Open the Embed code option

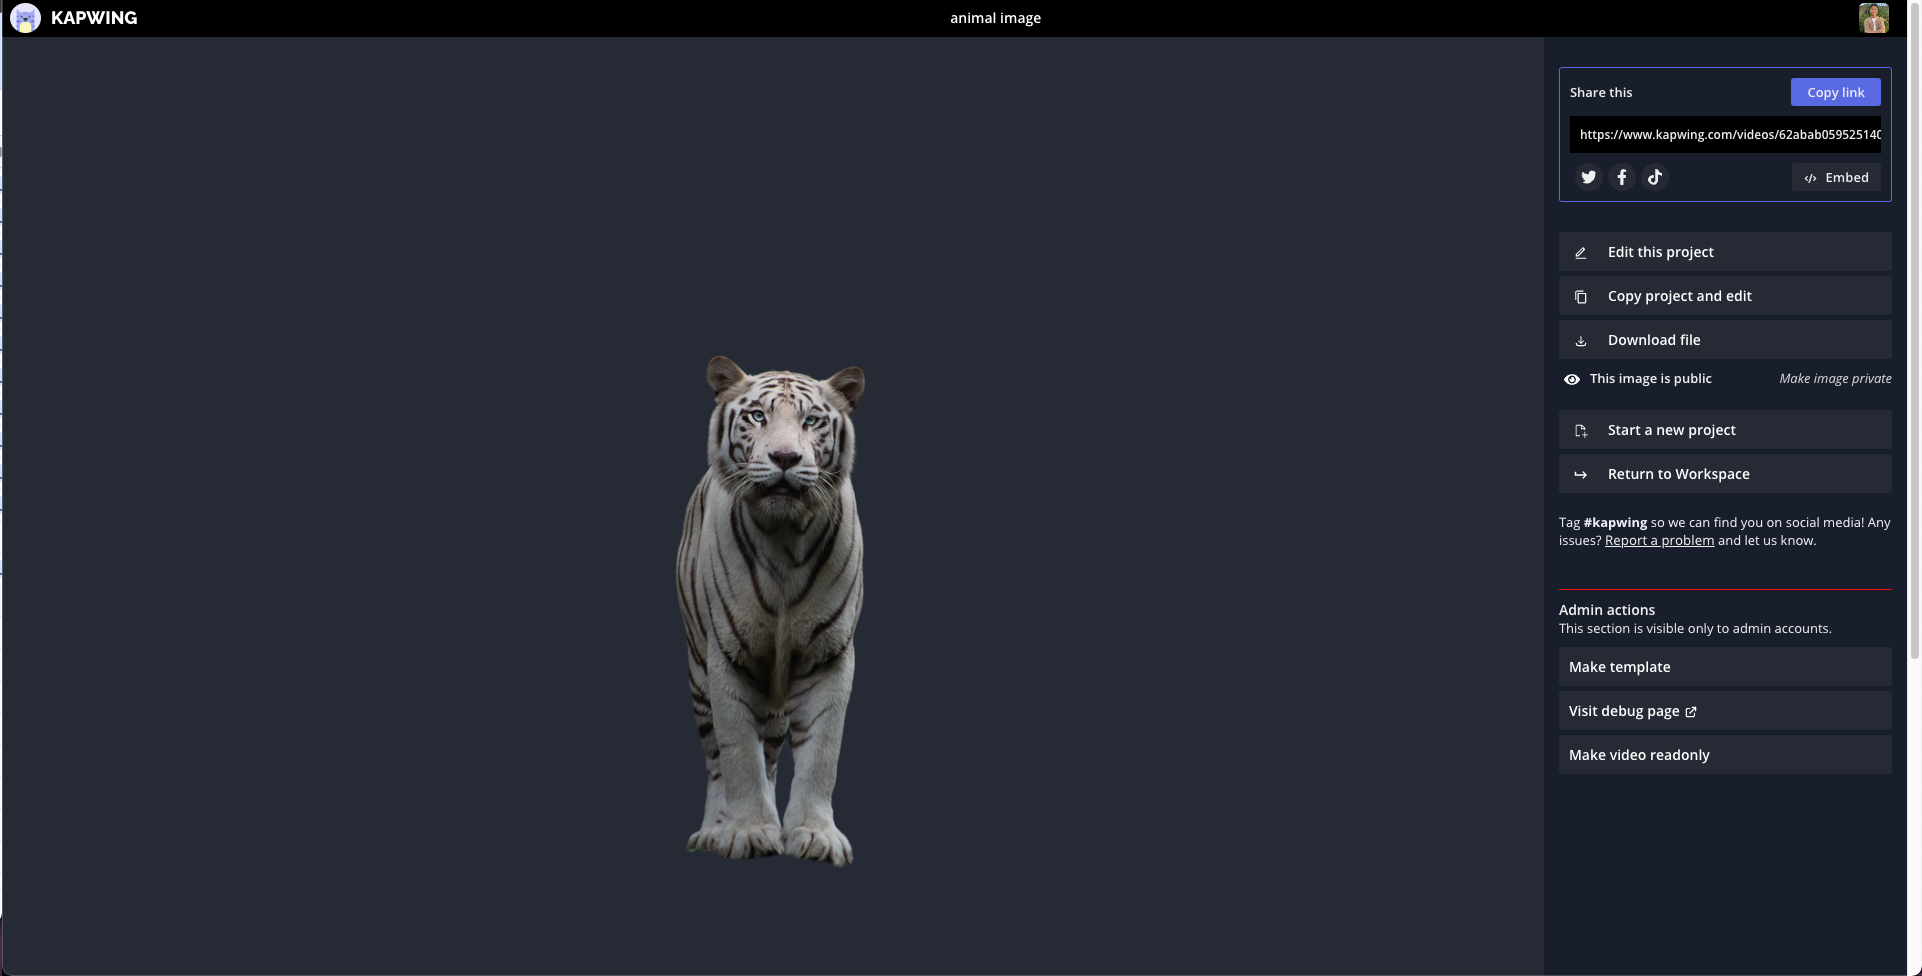(1836, 178)
